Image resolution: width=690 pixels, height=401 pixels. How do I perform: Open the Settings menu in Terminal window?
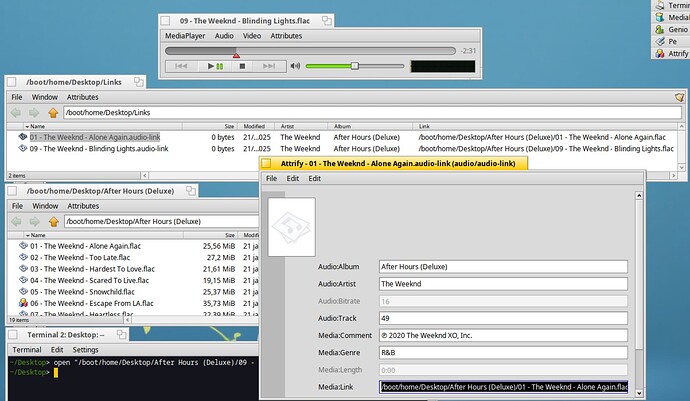coord(85,349)
